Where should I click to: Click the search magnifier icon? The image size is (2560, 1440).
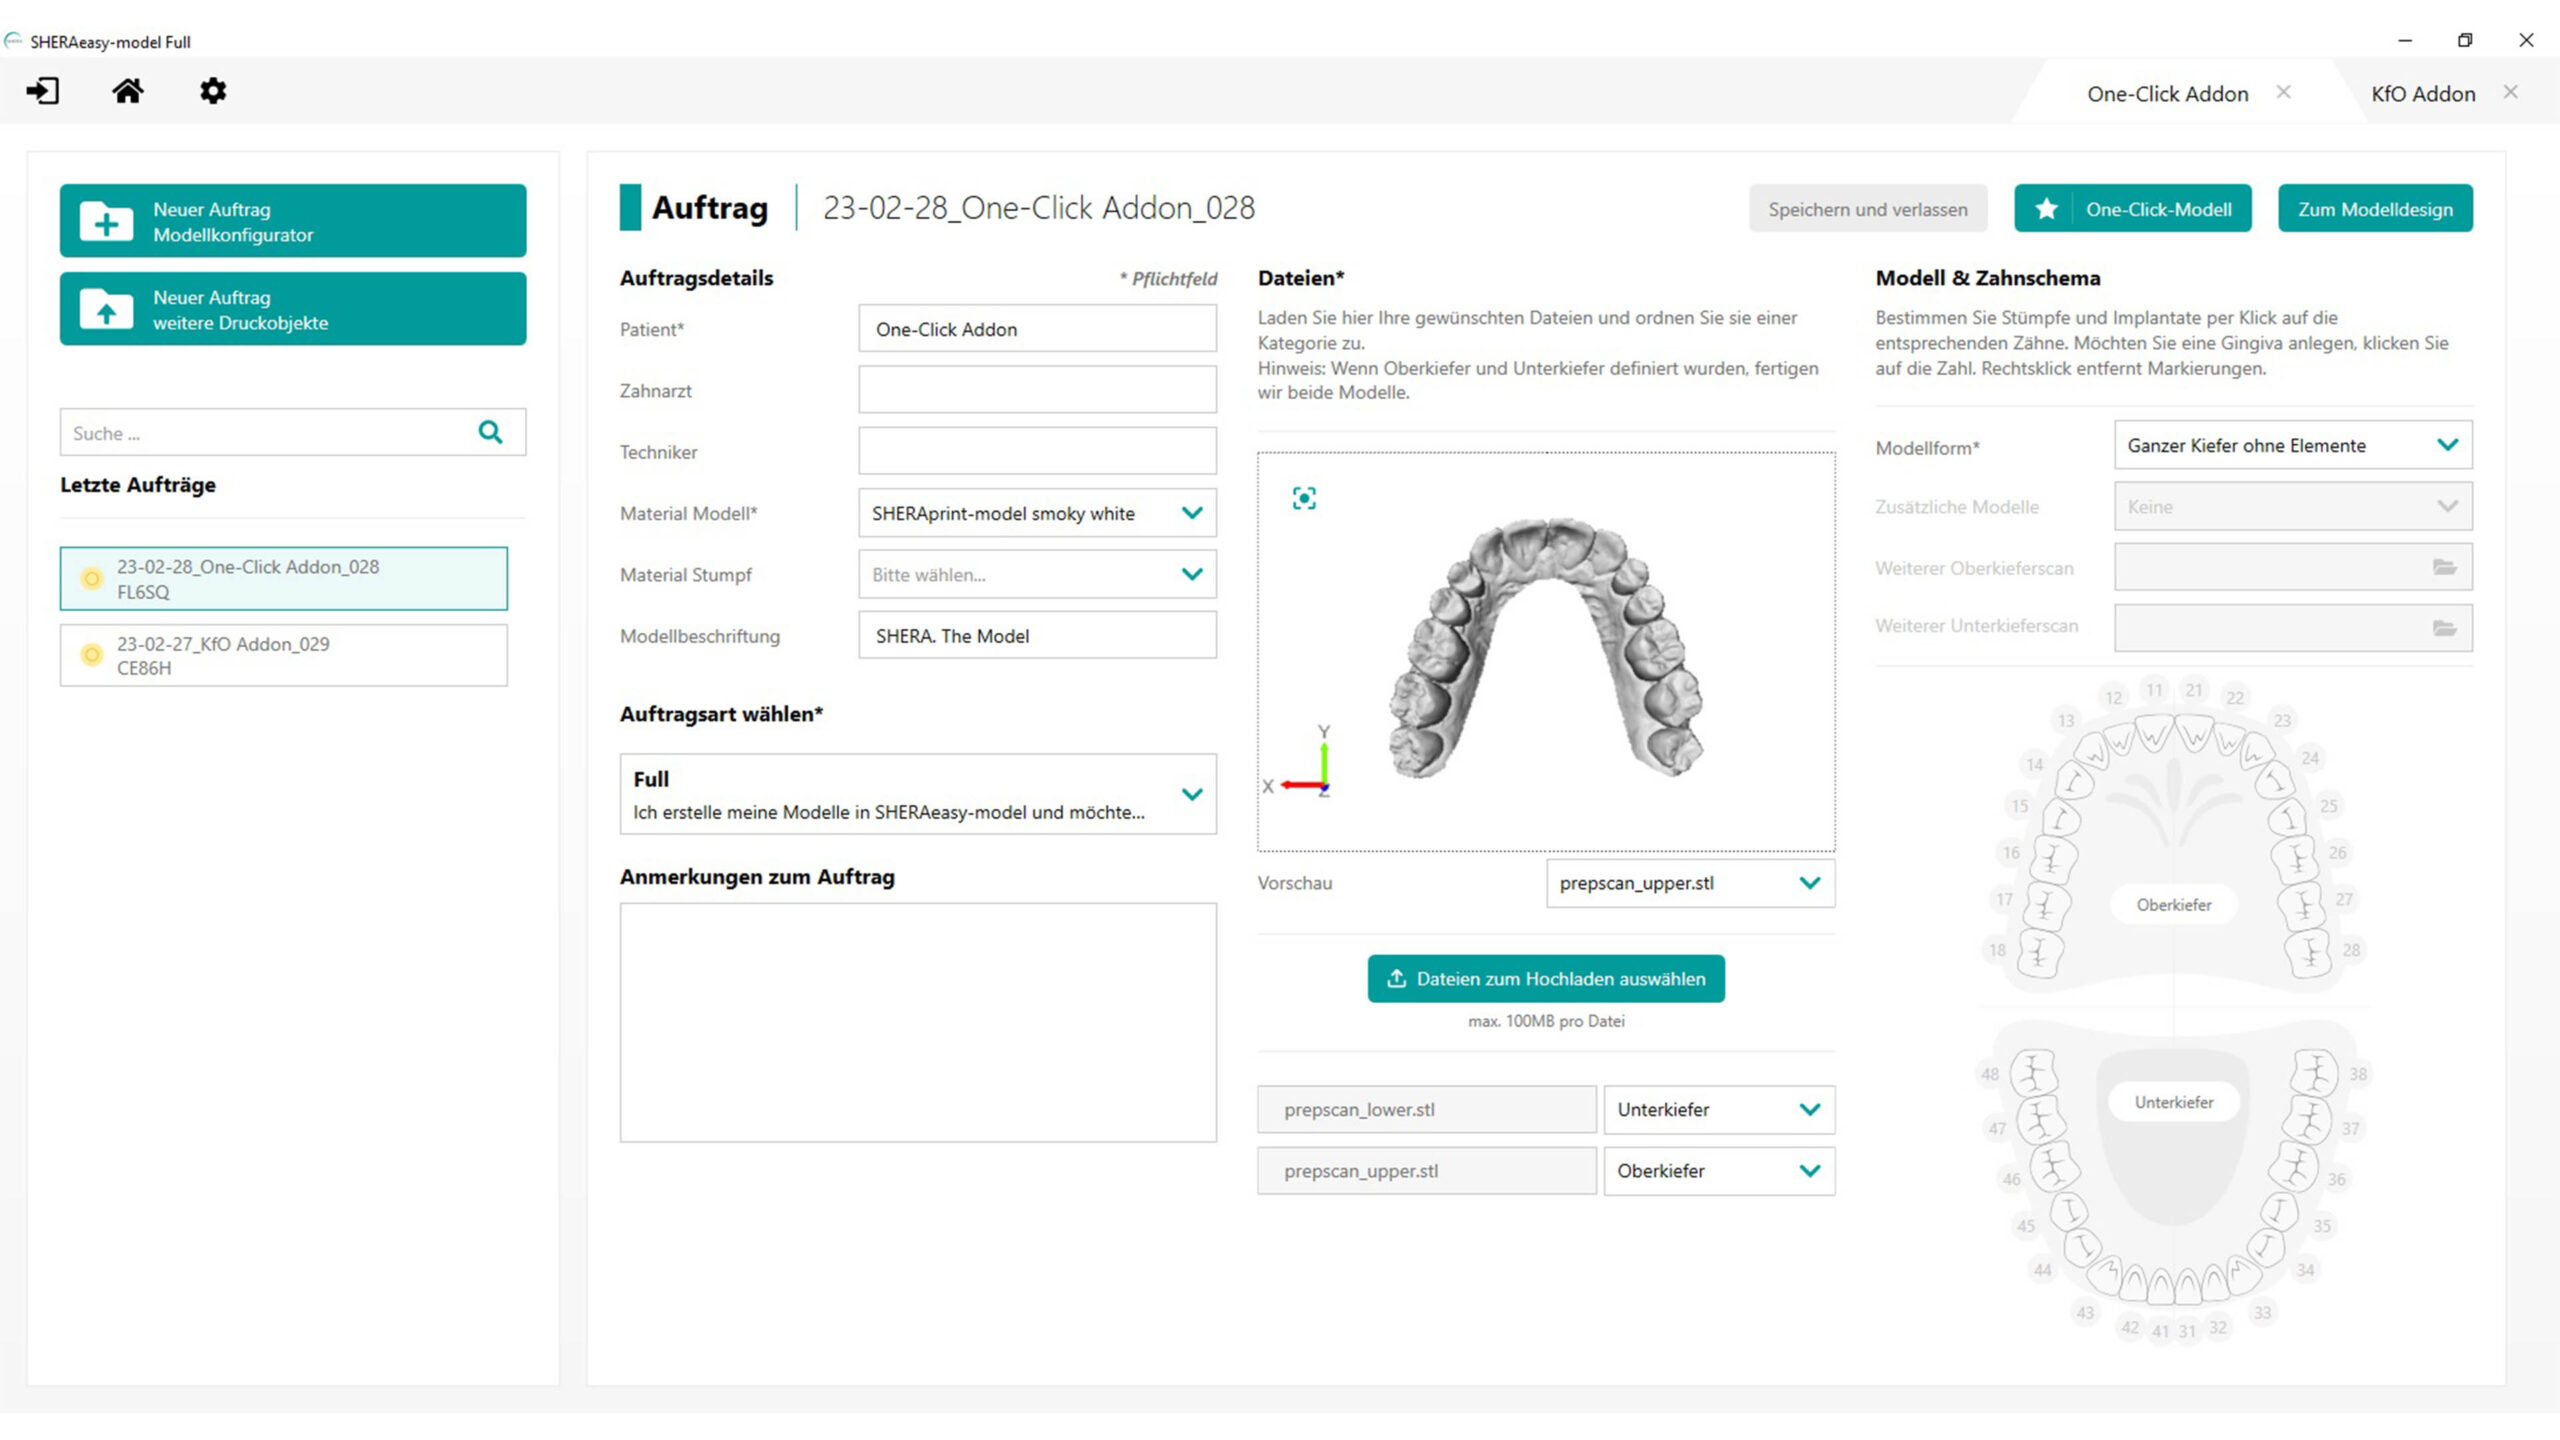490,432
